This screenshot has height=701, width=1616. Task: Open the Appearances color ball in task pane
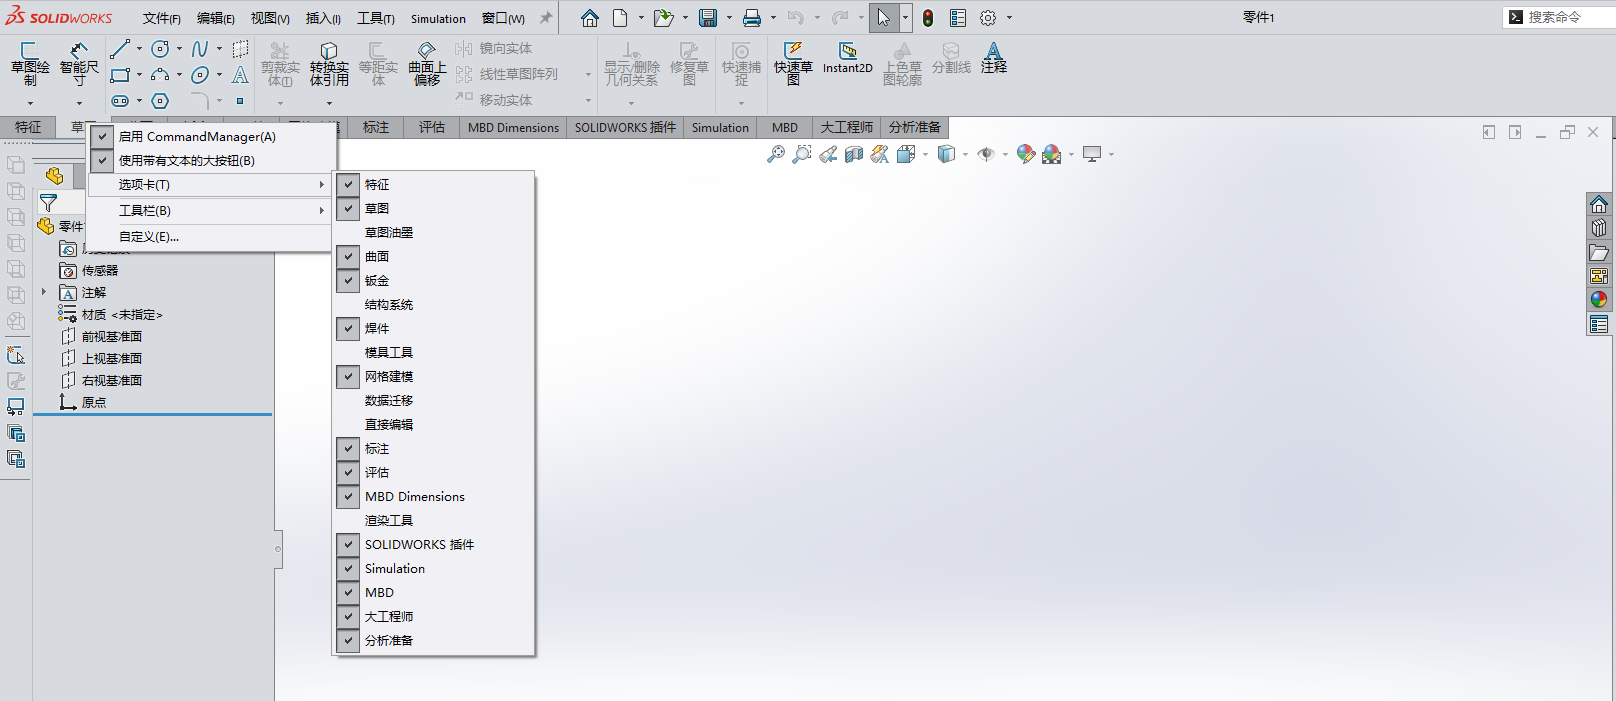tap(1599, 300)
